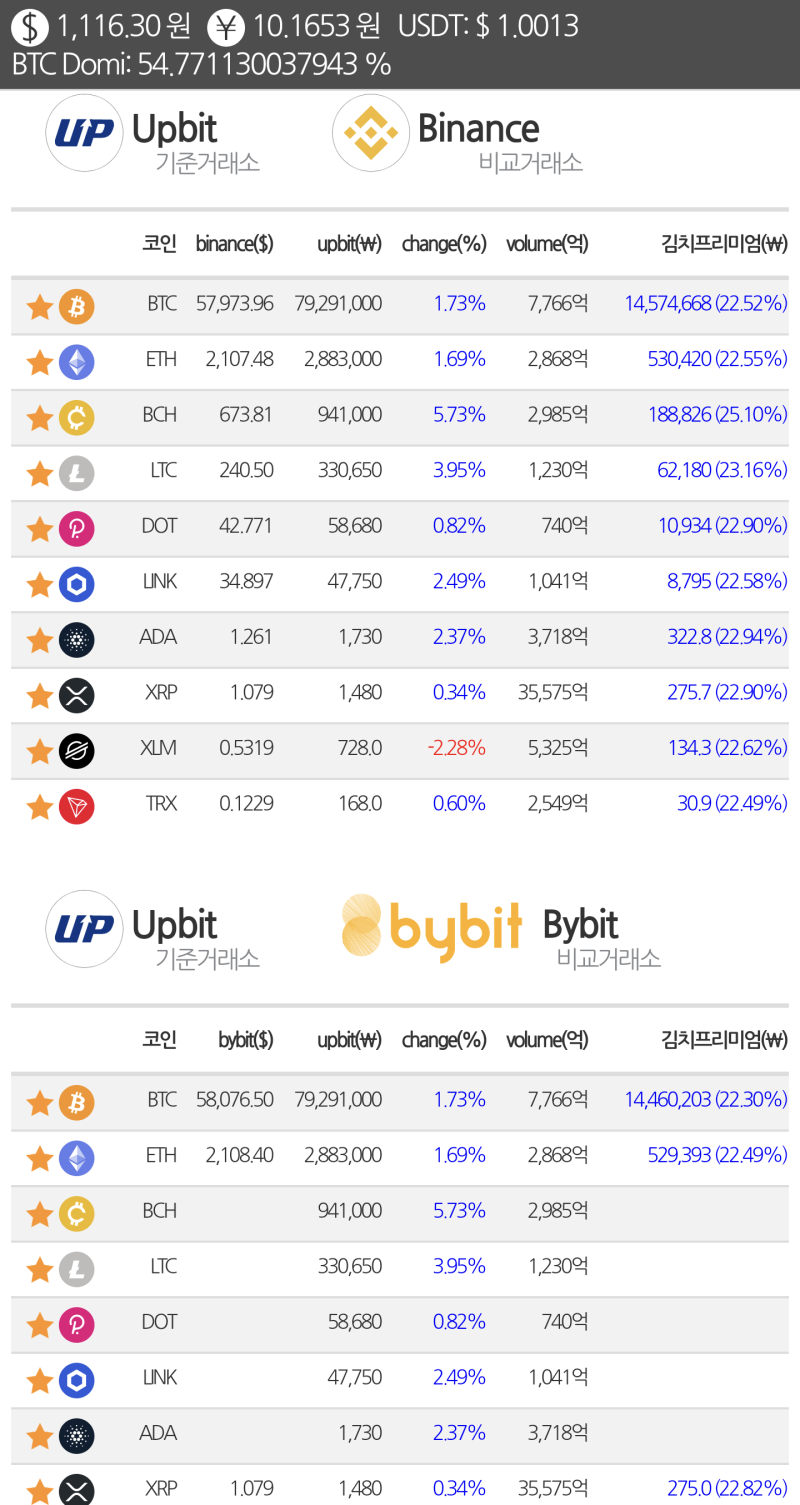
Task: Click the Bitcoin icon in Binance table
Action: click(77, 306)
